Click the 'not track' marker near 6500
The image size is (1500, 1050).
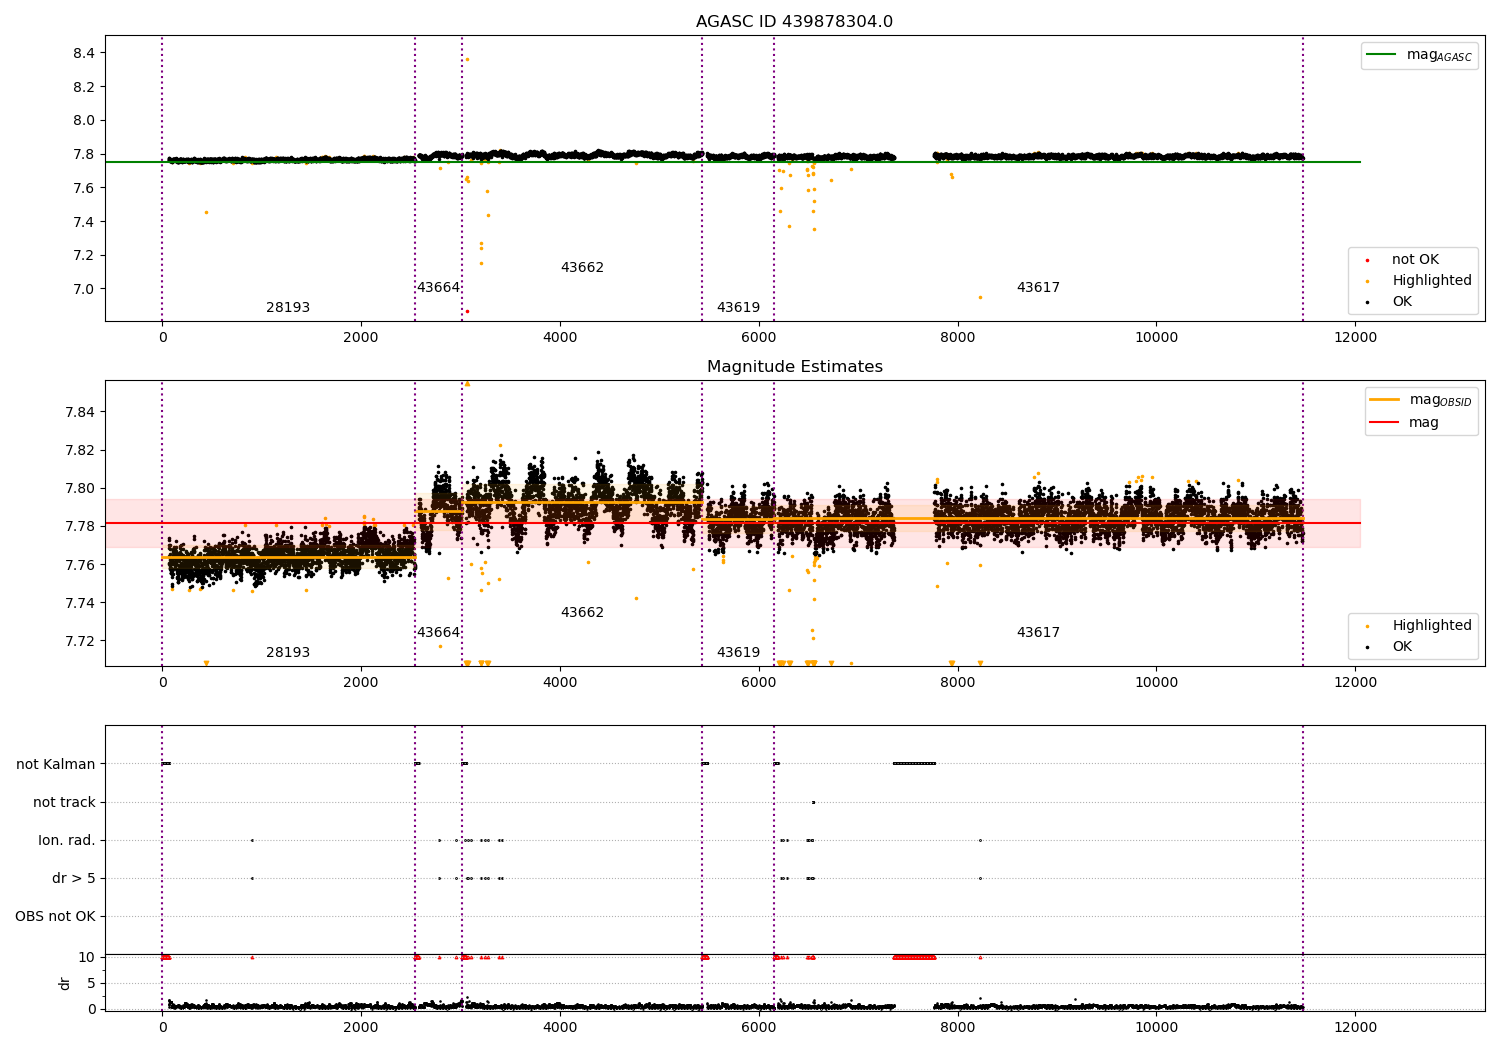click(x=813, y=802)
